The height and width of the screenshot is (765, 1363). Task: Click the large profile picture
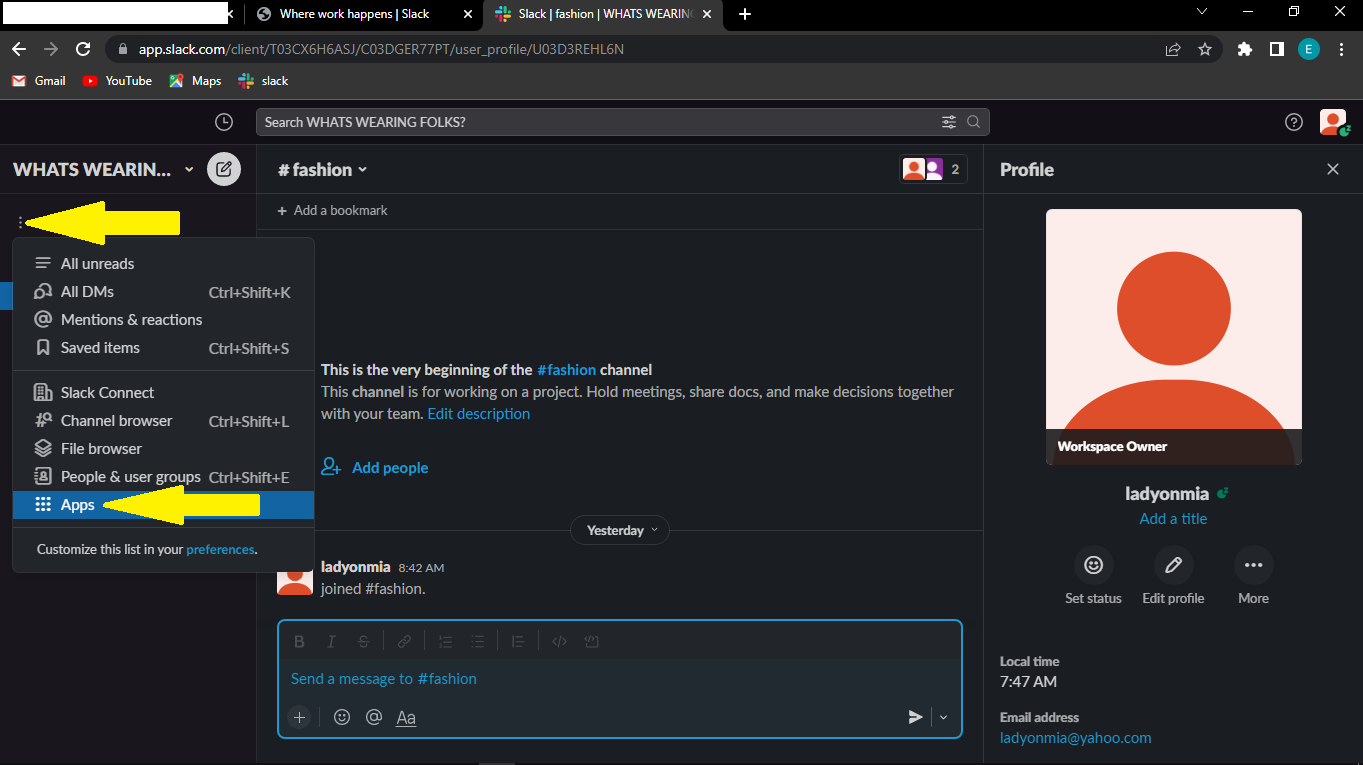[1174, 337]
